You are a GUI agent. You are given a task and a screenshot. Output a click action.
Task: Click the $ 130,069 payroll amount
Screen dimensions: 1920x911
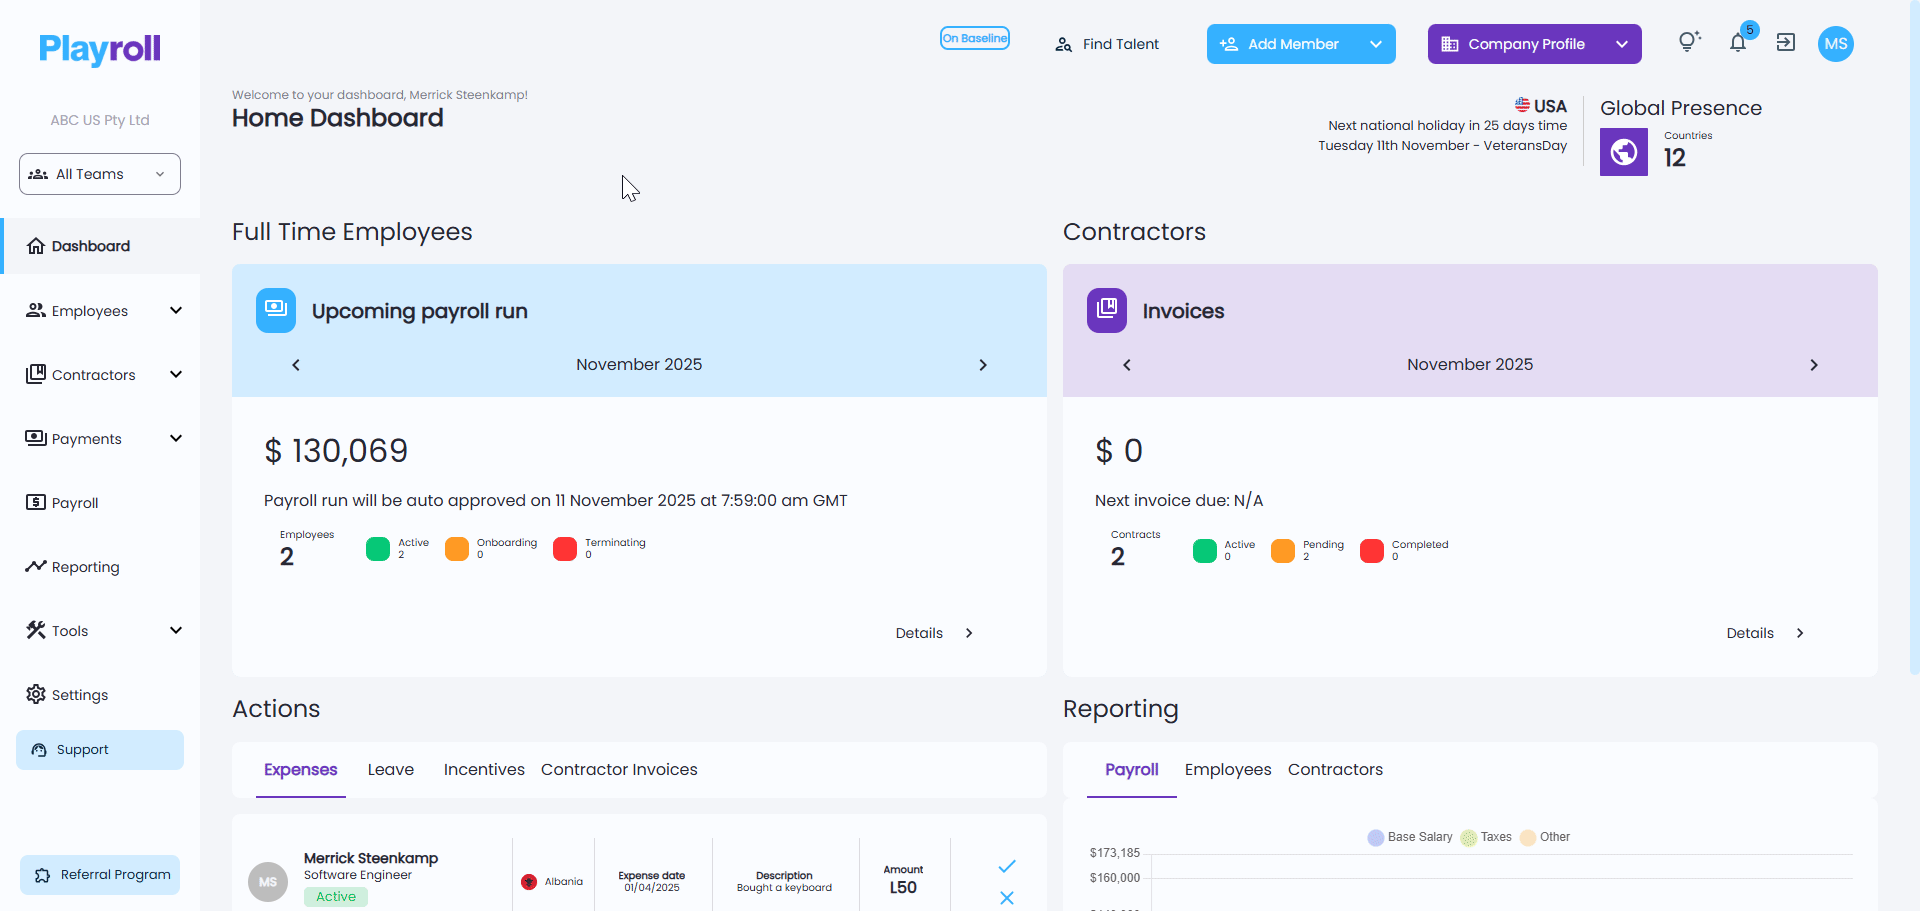[336, 451]
